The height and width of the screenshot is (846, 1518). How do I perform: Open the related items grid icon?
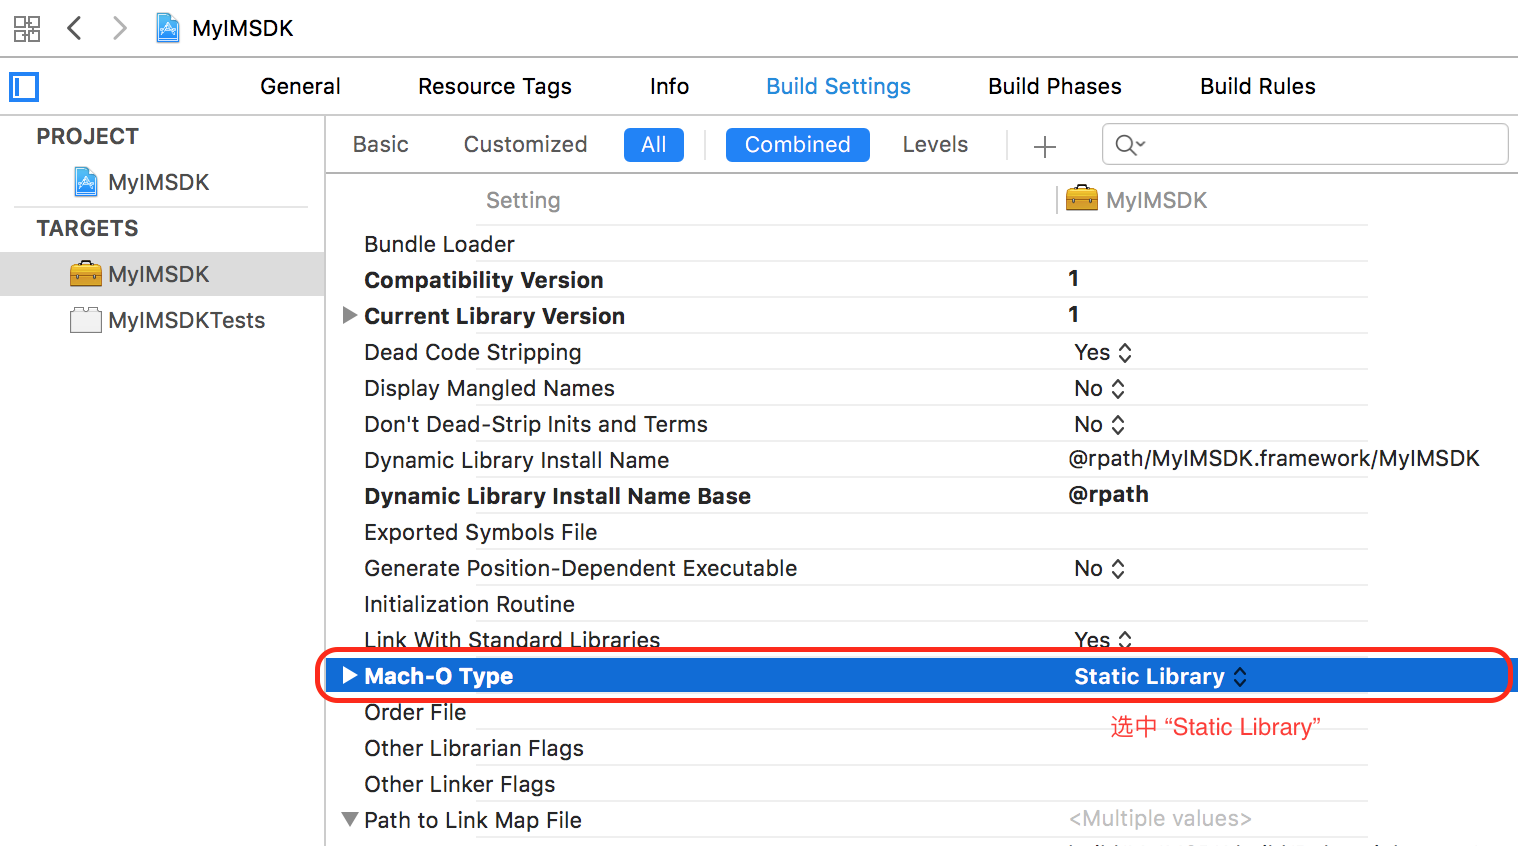(x=27, y=28)
